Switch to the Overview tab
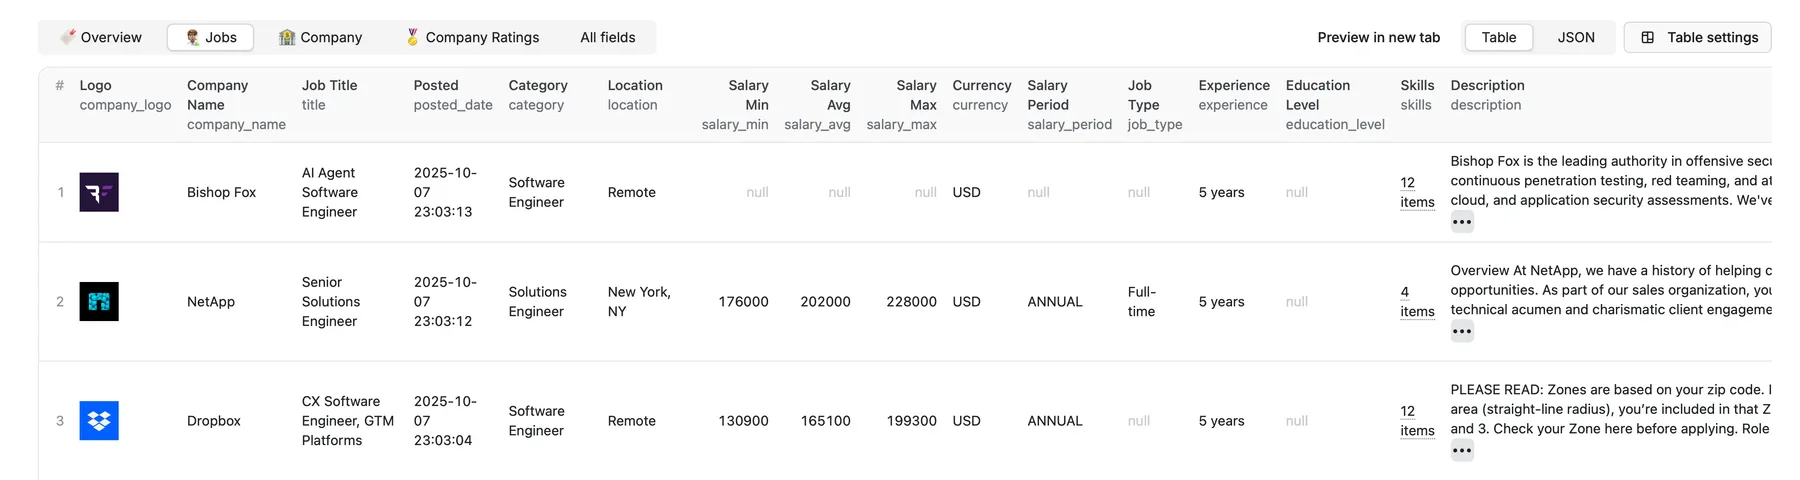1800x480 pixels. (101, 37)
